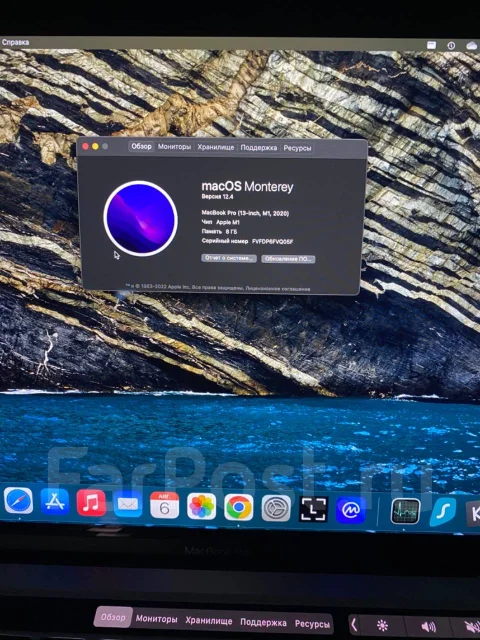Tap Хранилище on the Touch Bar
Screen dimensions: 480x640
coord(209,621)
